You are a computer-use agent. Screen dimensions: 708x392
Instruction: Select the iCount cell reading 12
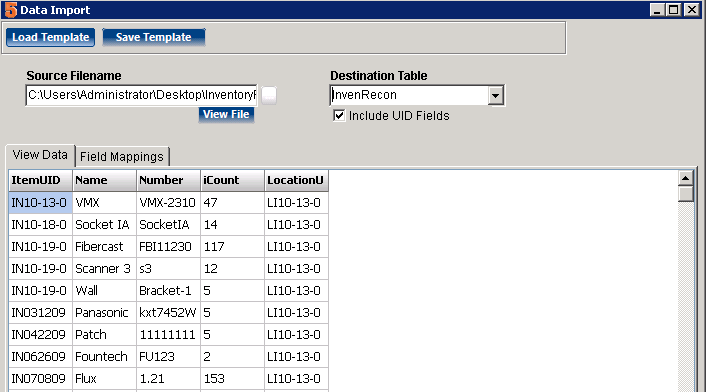[x=233, y=269]
